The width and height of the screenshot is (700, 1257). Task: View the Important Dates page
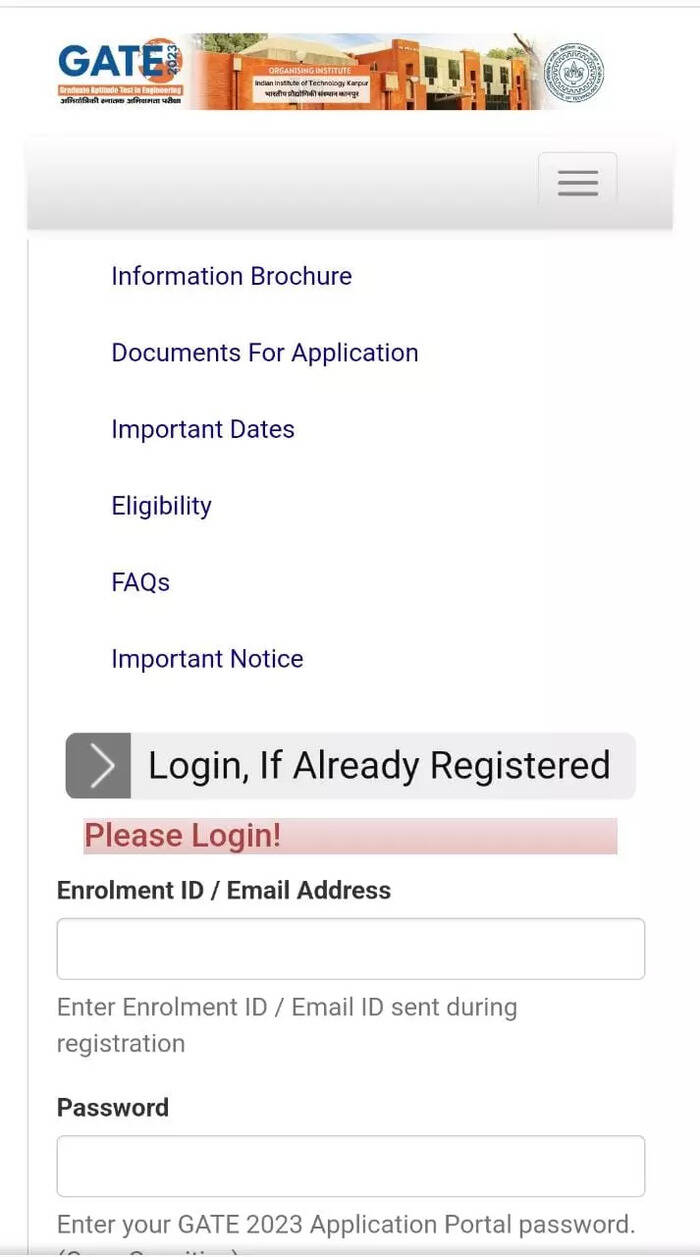(202, 429)
